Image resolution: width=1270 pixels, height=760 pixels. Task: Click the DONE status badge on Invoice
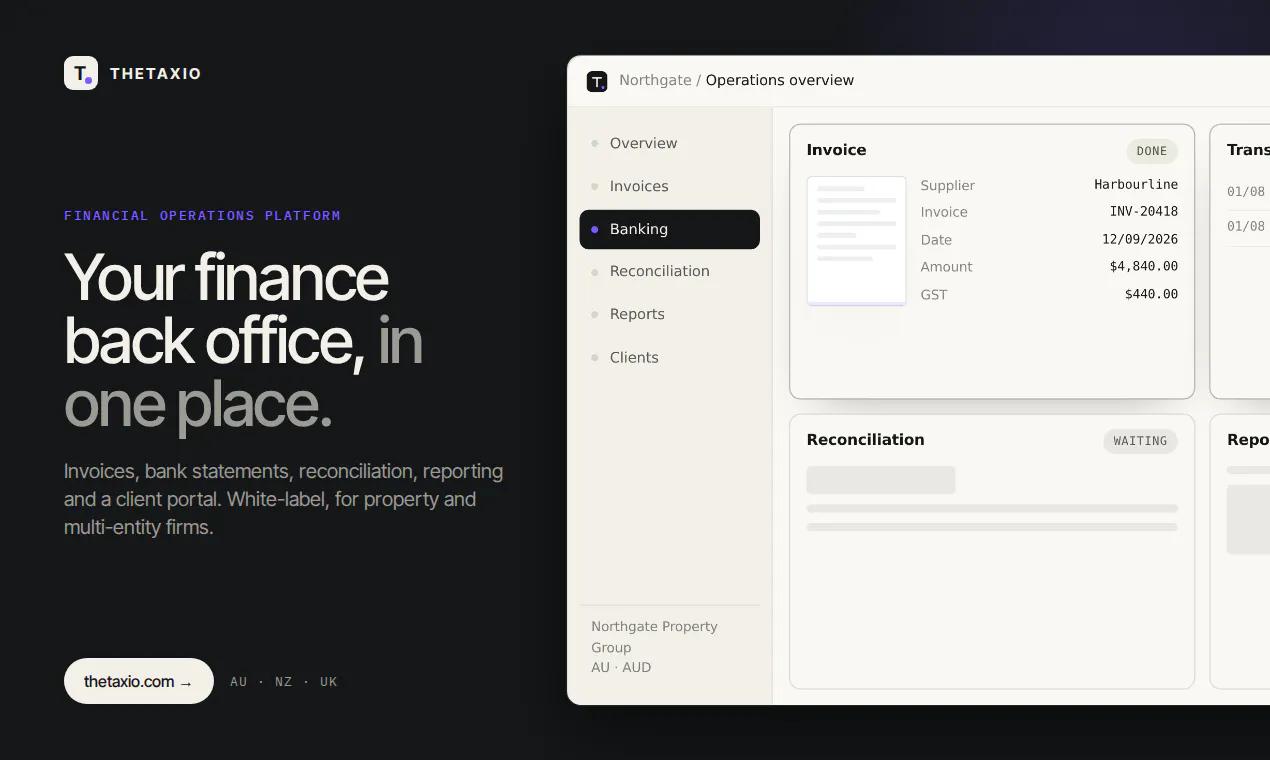(x=1152, y=151)
